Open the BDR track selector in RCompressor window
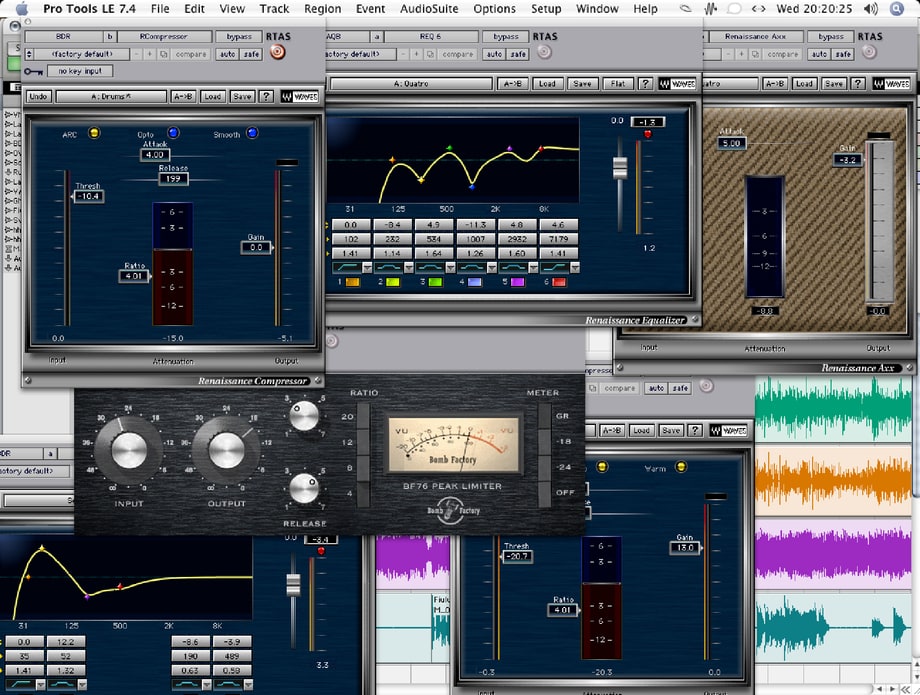The image size is (920, 695). (63, 36)
